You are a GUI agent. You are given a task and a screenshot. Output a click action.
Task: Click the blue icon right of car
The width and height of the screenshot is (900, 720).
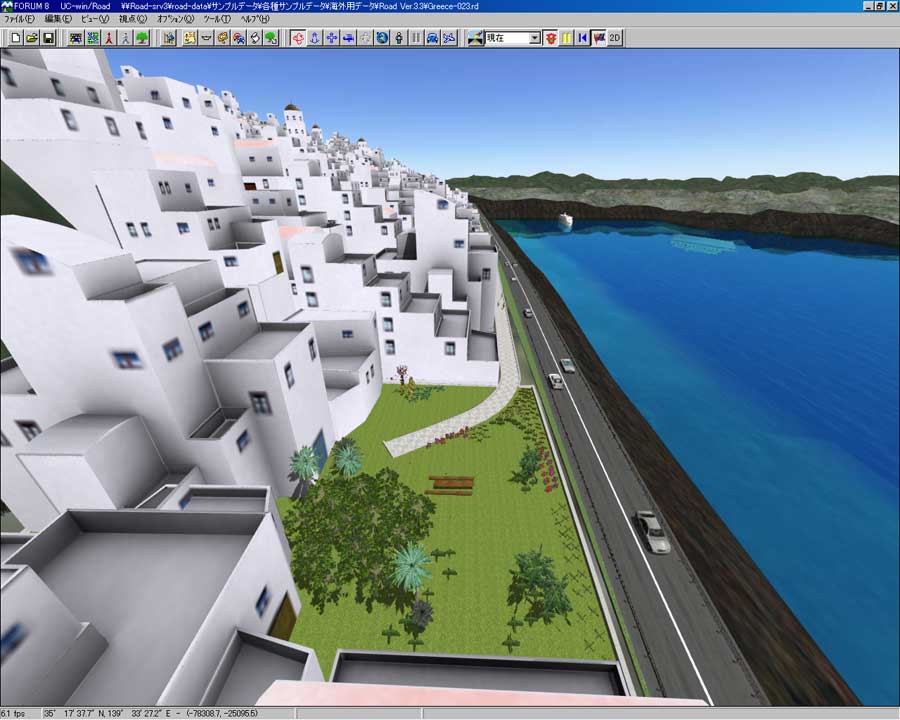pos(449,38)
